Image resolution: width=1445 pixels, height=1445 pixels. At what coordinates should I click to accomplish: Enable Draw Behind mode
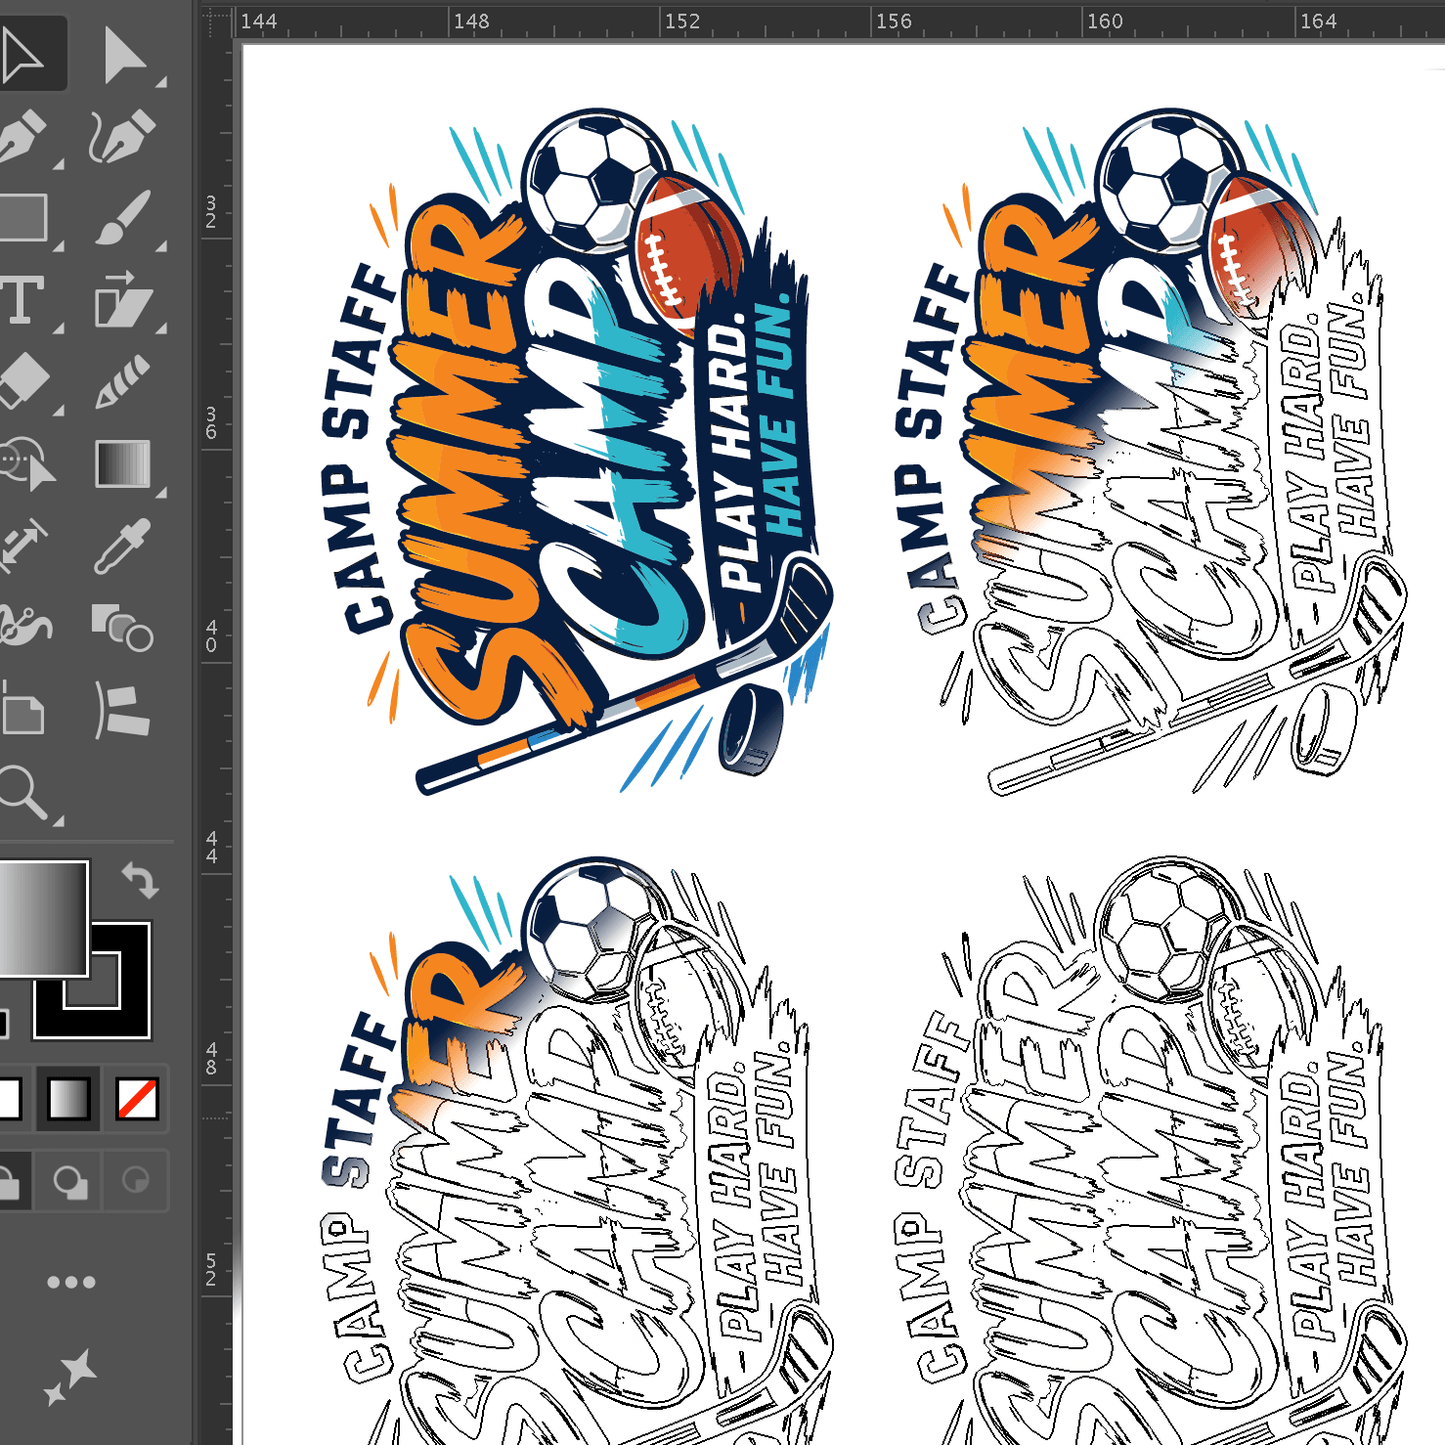tap(70, 1182)
